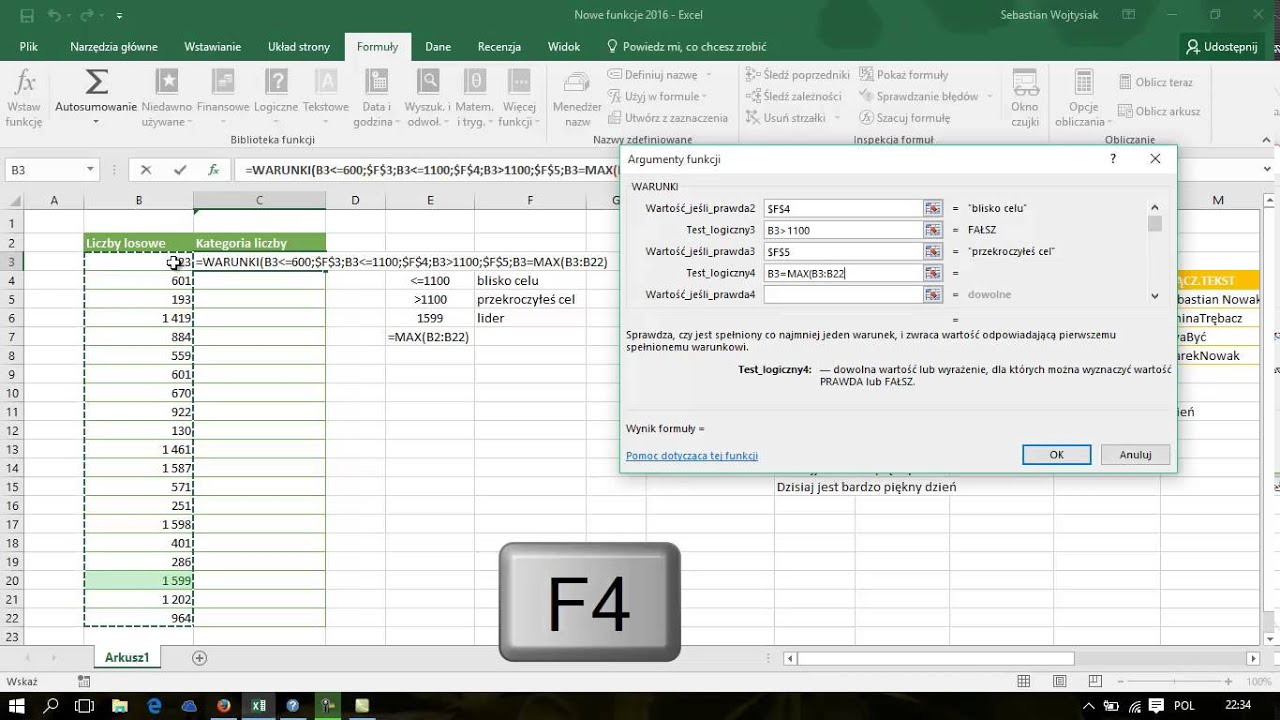This screenshot has width=1280, height=720.
Task: Open the Tekstowe functions icon
Action: click(326, 82)
